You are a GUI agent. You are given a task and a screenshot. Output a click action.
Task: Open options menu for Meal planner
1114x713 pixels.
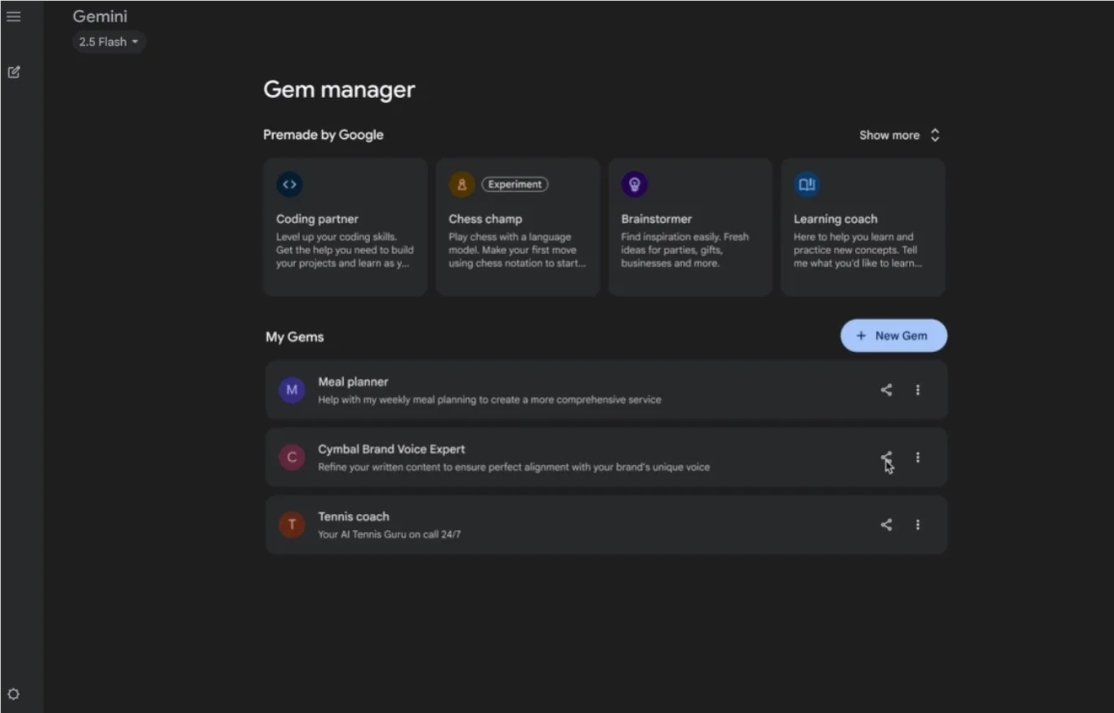pyautogui.click(x=918, y=390)
